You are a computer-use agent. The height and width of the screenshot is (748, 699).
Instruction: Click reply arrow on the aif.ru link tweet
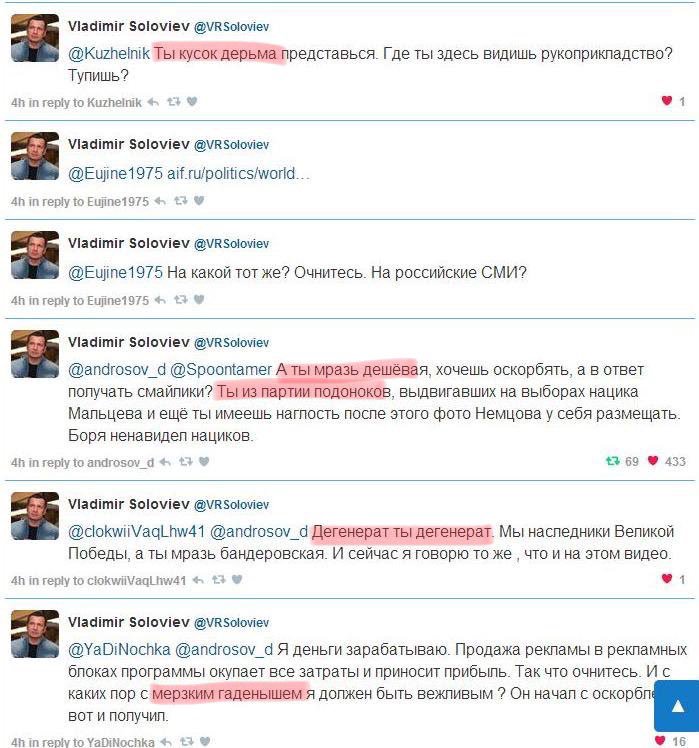[160, 201]
